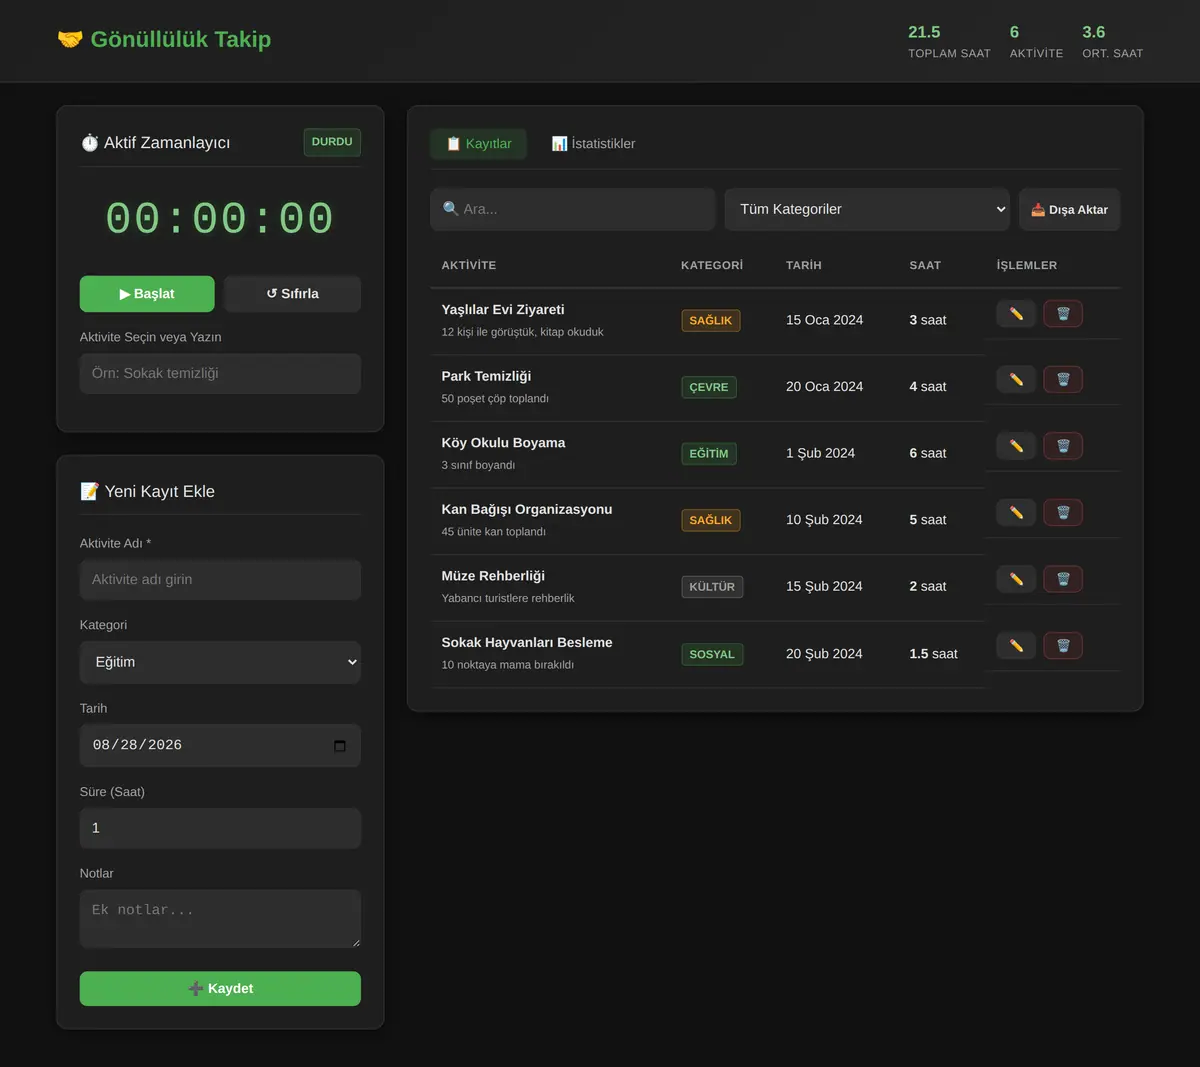Export records with Dışa Aktar
Image resolution: width=1200 pixels, height=1067 pixels.
[1069, 210]
